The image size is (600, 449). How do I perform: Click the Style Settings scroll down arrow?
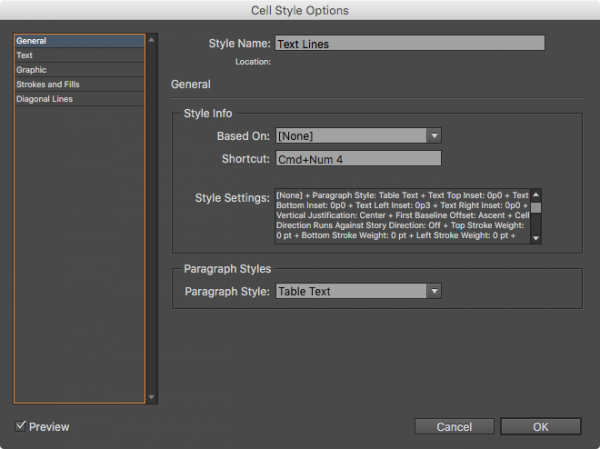(536, 239)
